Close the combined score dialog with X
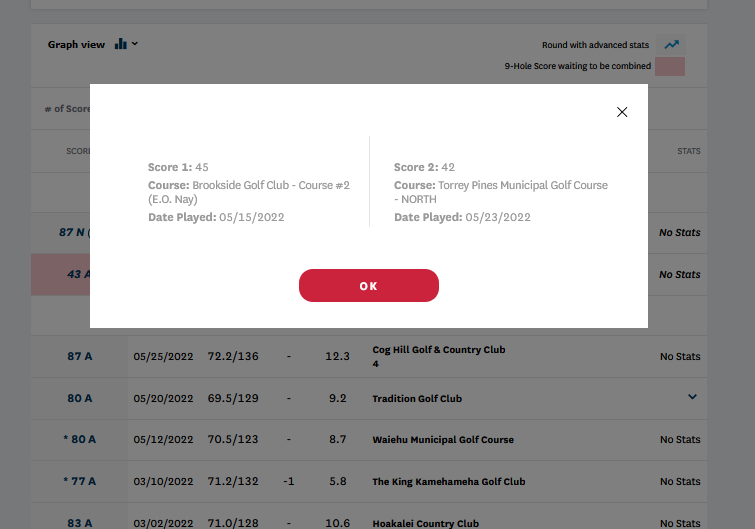Viewport: 755px width, 529px height. [x=622, y=112]
